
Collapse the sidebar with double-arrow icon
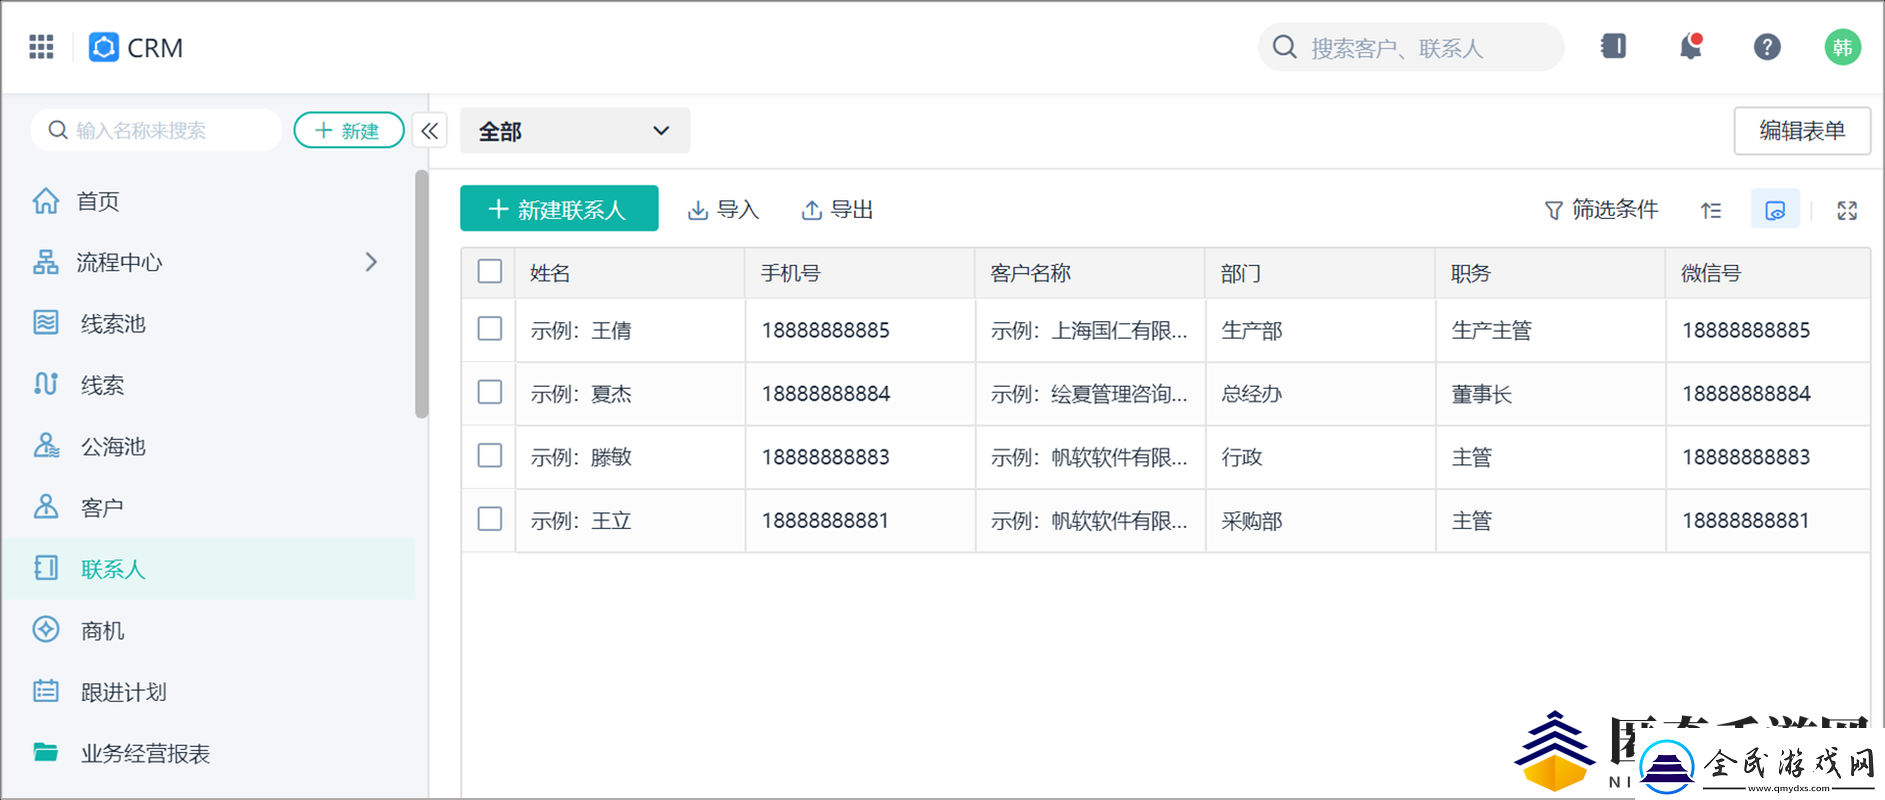[x=430, y=131]
